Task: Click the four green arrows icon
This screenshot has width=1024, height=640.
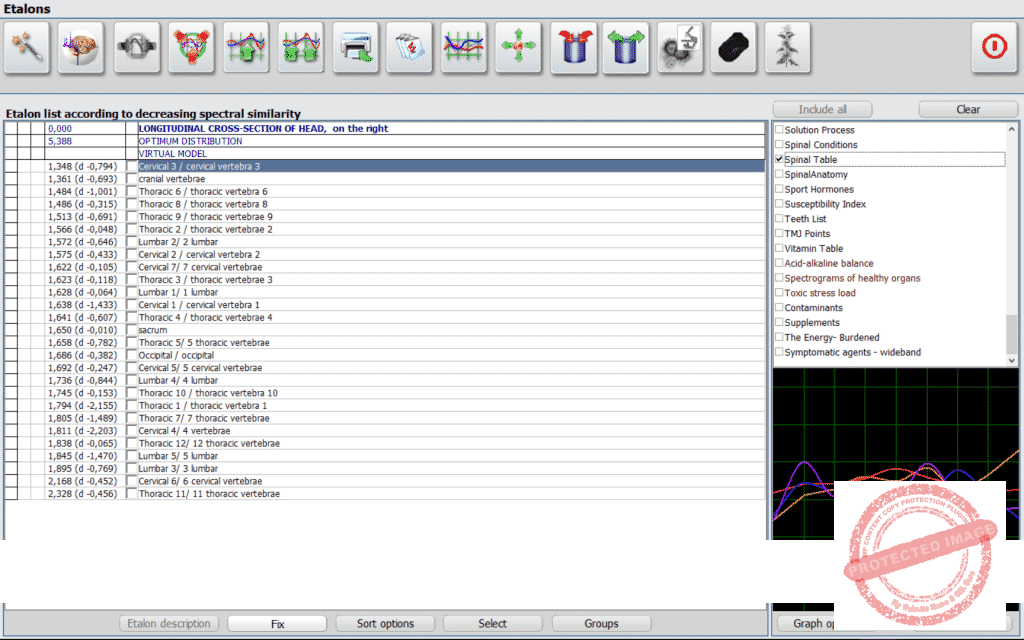Action: [x=518, y=47]
